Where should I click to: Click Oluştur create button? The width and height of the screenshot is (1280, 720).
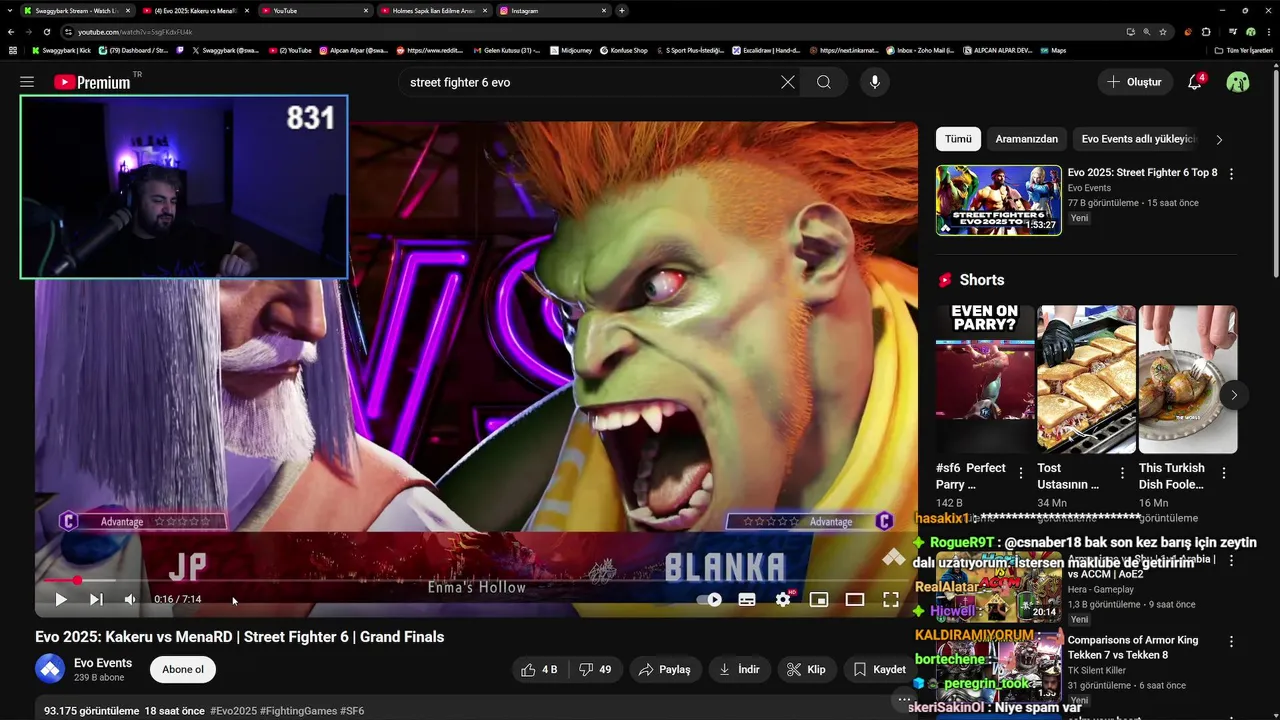1135,82
